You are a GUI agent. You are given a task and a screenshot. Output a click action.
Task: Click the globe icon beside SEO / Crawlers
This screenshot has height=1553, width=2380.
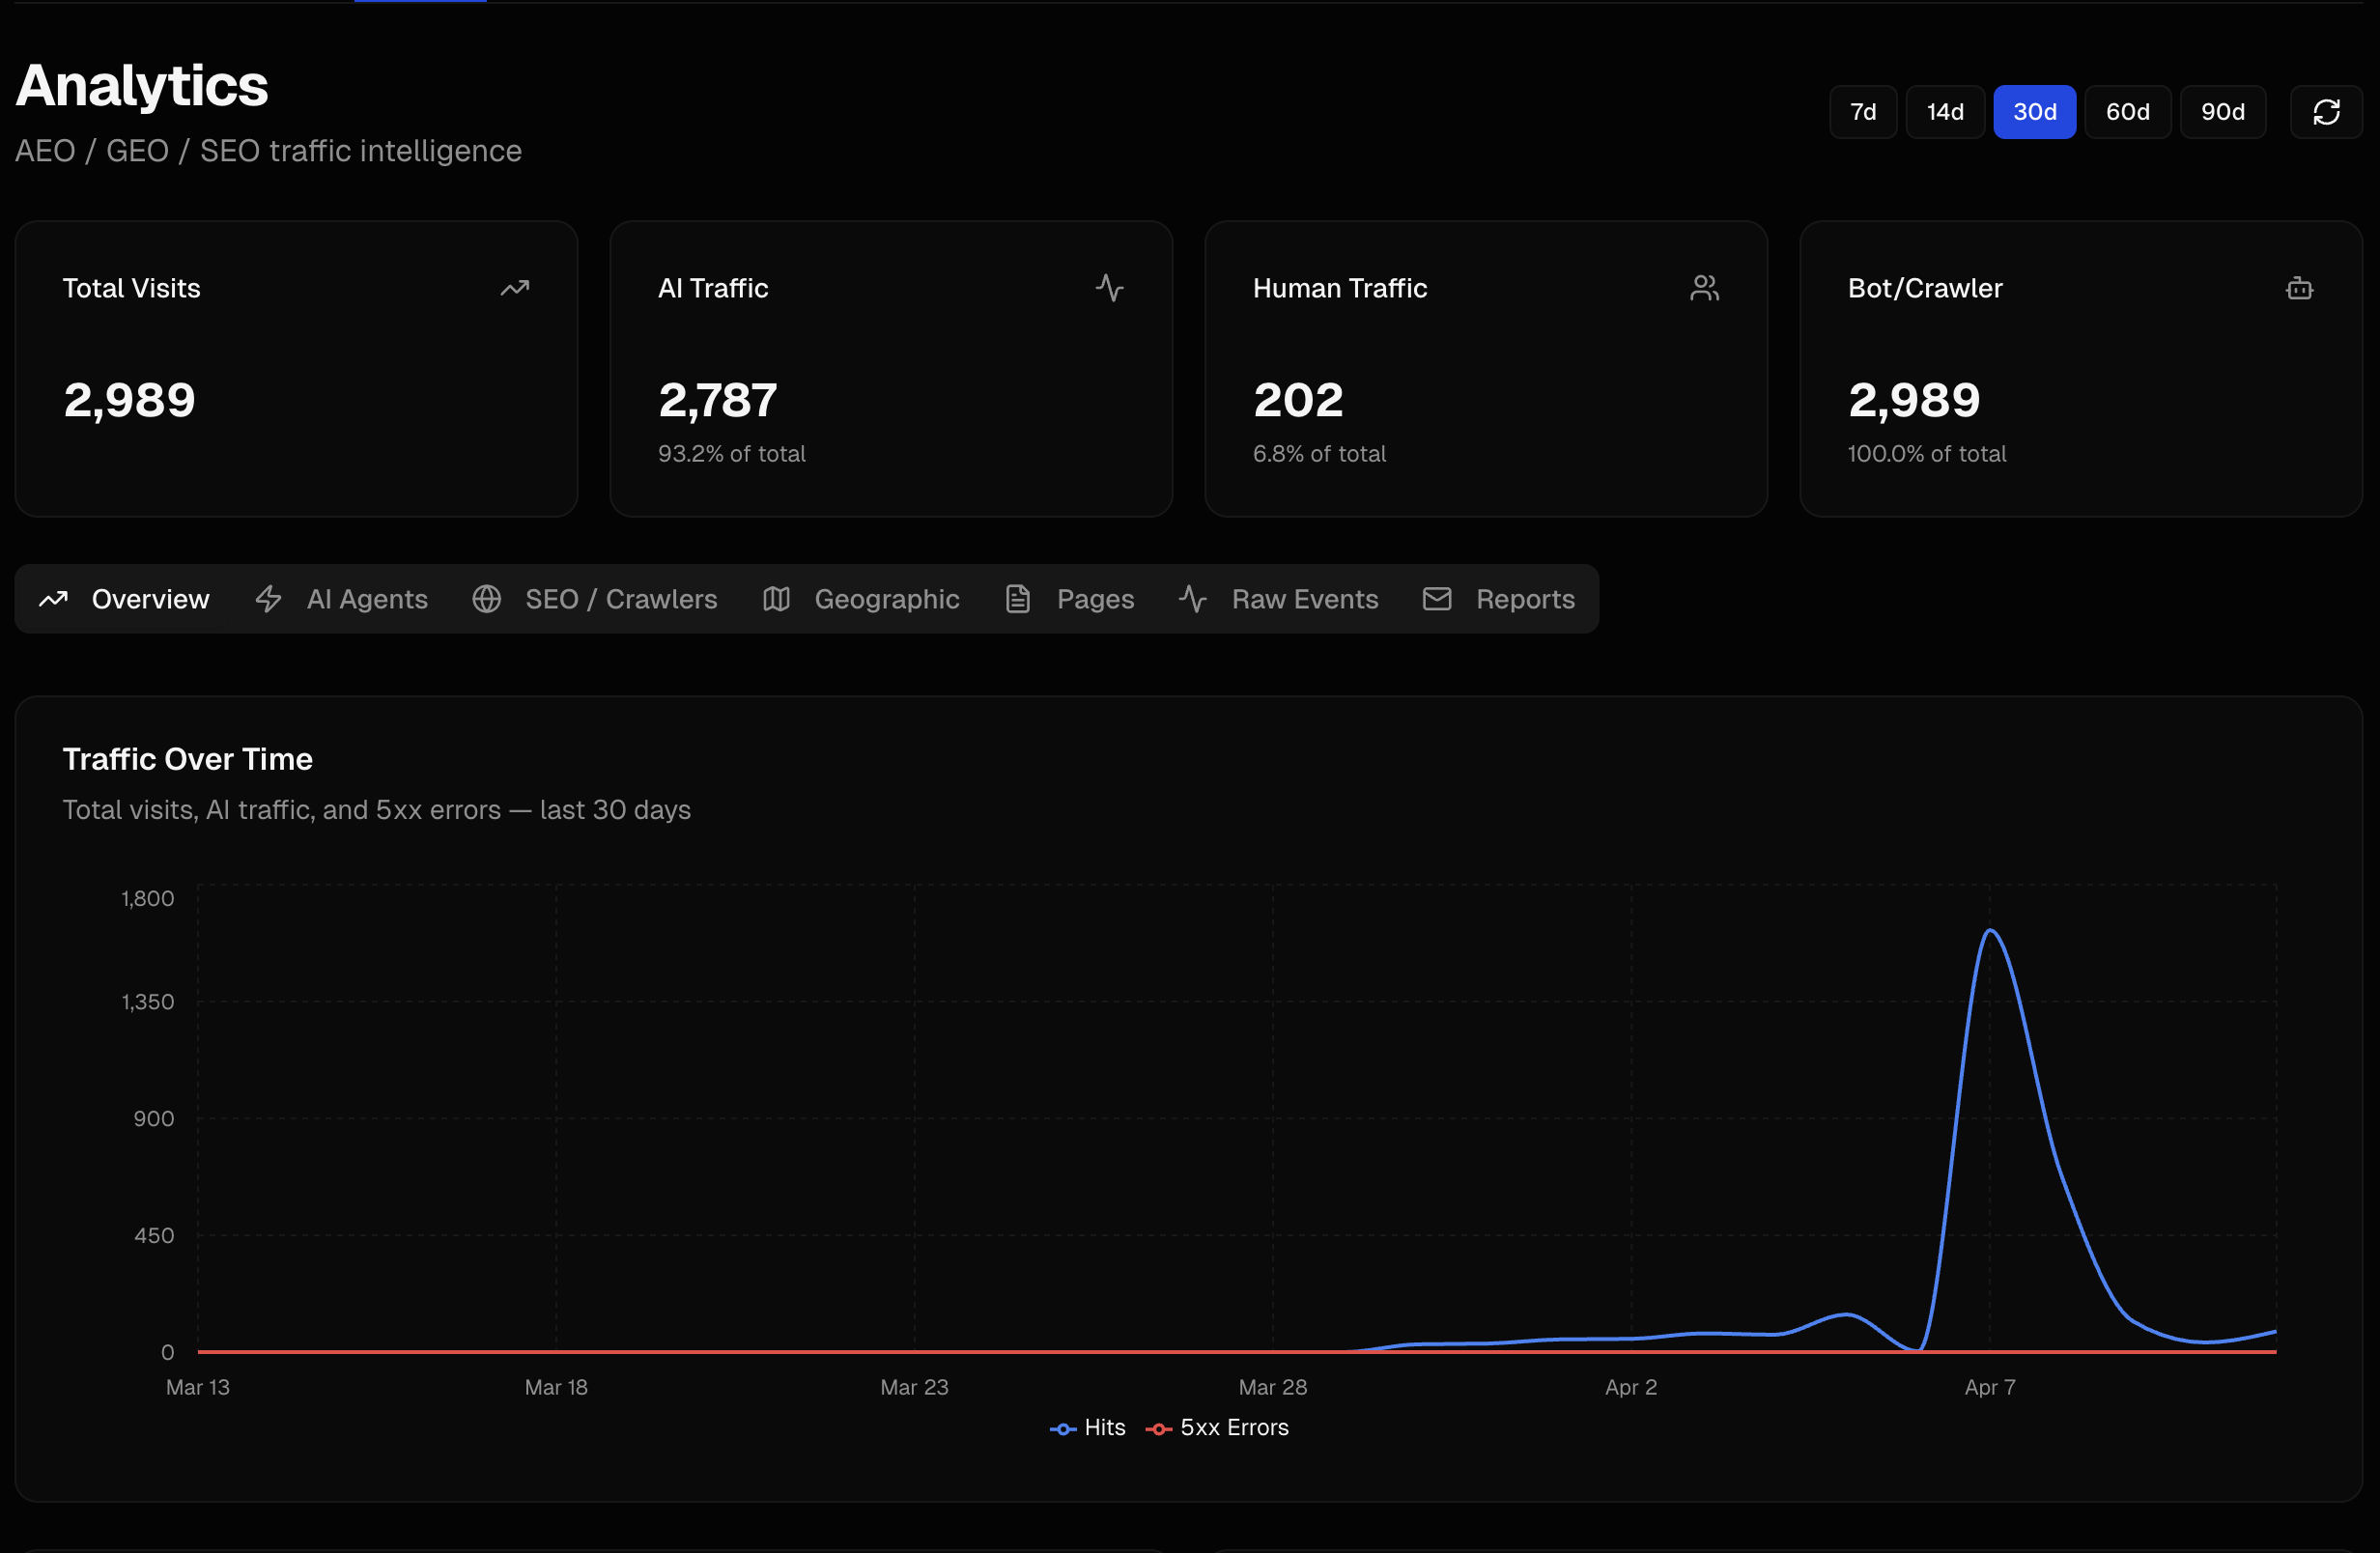[x=487, y=598]
